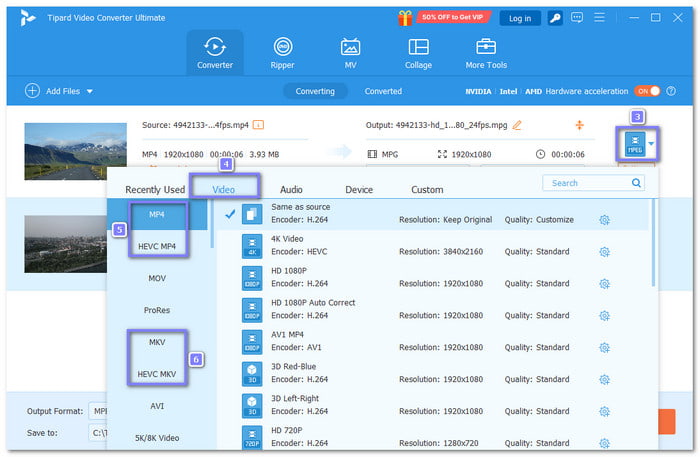700x457 pixels.
Task: Choose 3D Red-Blue preset
Action: pyautogui.click(x=432, y=373)
